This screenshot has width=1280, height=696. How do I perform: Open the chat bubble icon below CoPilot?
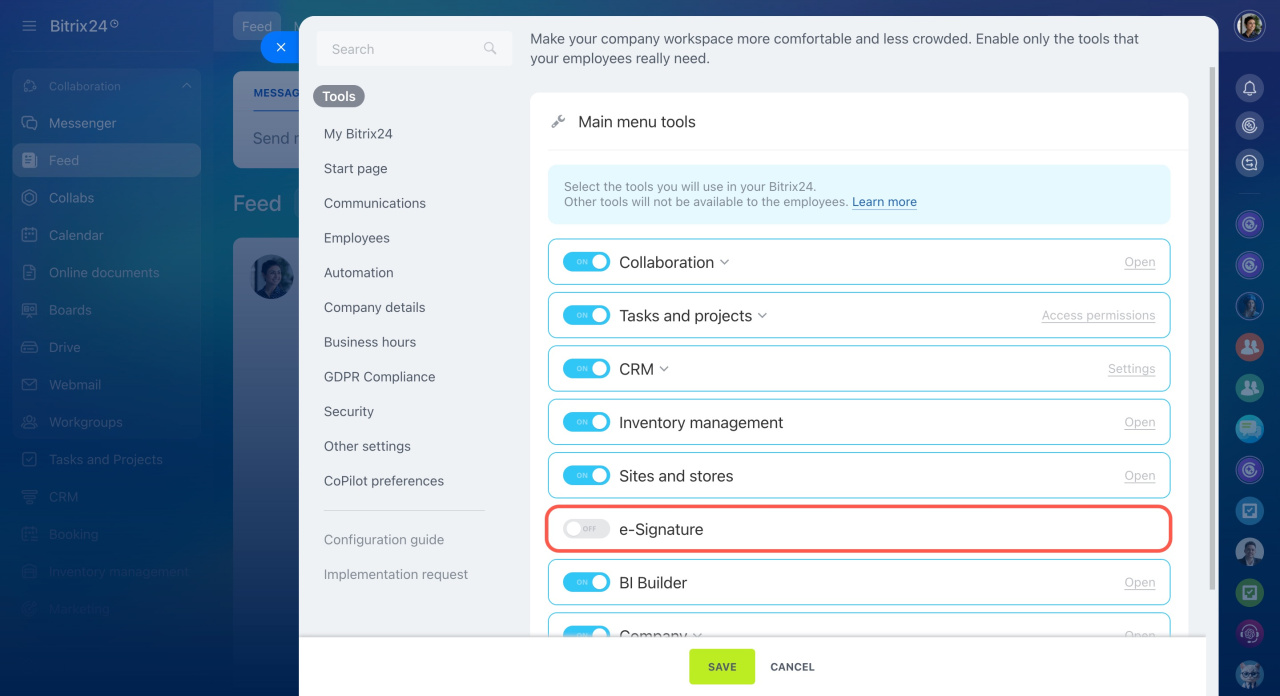pos(1249,162)
